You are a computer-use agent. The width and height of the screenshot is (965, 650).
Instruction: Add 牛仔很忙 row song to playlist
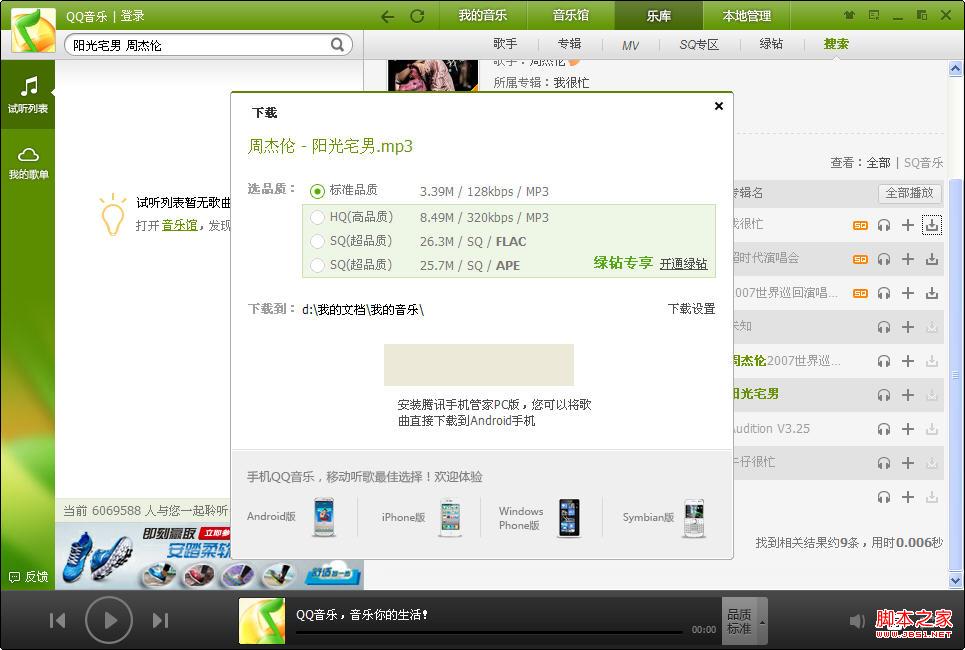(x=908, y=462)
